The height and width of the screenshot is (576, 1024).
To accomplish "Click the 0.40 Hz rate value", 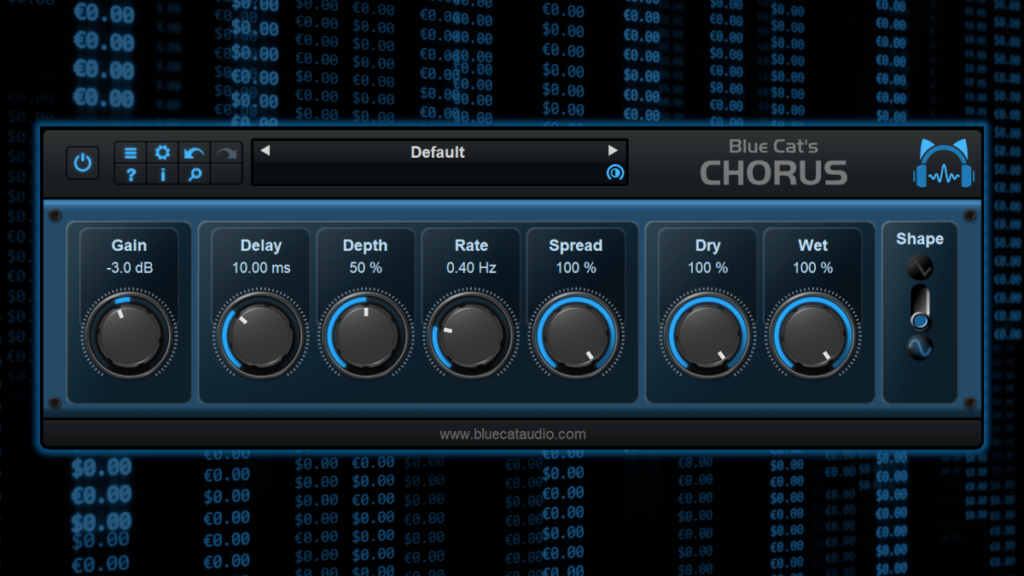I will 471,268.
